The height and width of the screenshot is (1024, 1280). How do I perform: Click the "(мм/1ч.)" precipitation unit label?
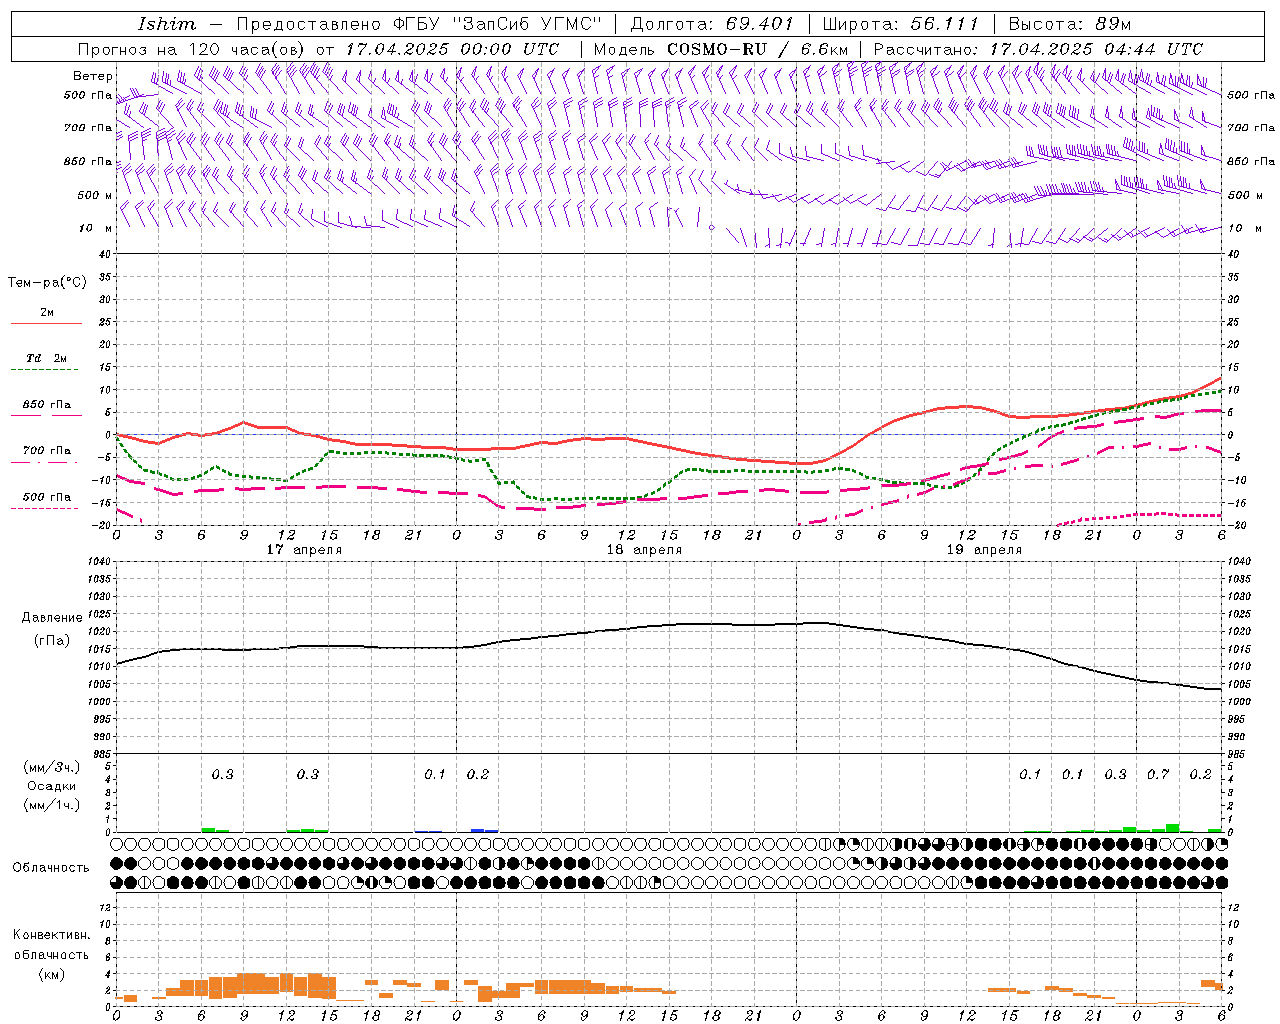(51, 805)
